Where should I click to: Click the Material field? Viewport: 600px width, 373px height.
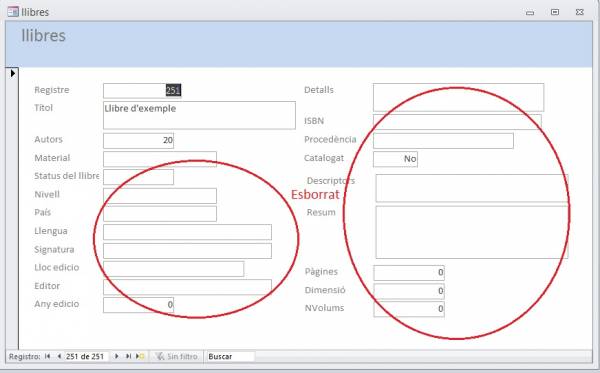[160, 159]
